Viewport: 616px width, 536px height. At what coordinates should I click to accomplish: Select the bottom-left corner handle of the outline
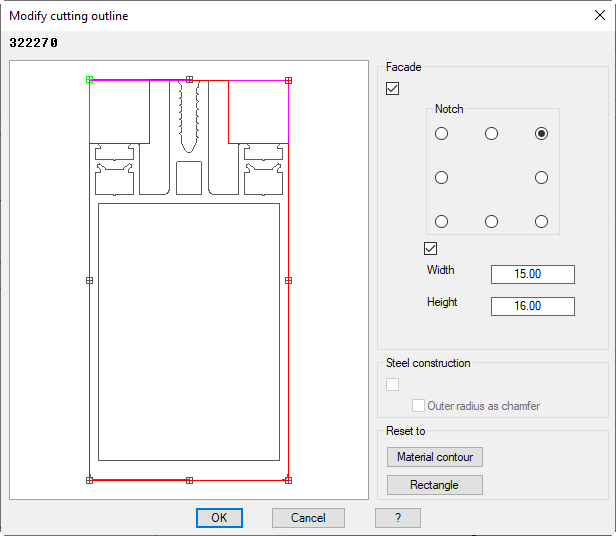[90, 480]
